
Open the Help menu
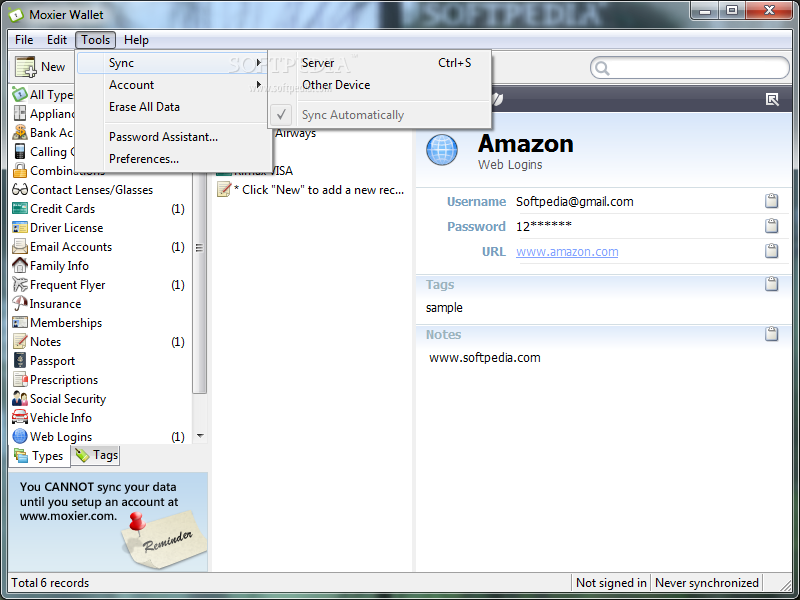[136, 40]
